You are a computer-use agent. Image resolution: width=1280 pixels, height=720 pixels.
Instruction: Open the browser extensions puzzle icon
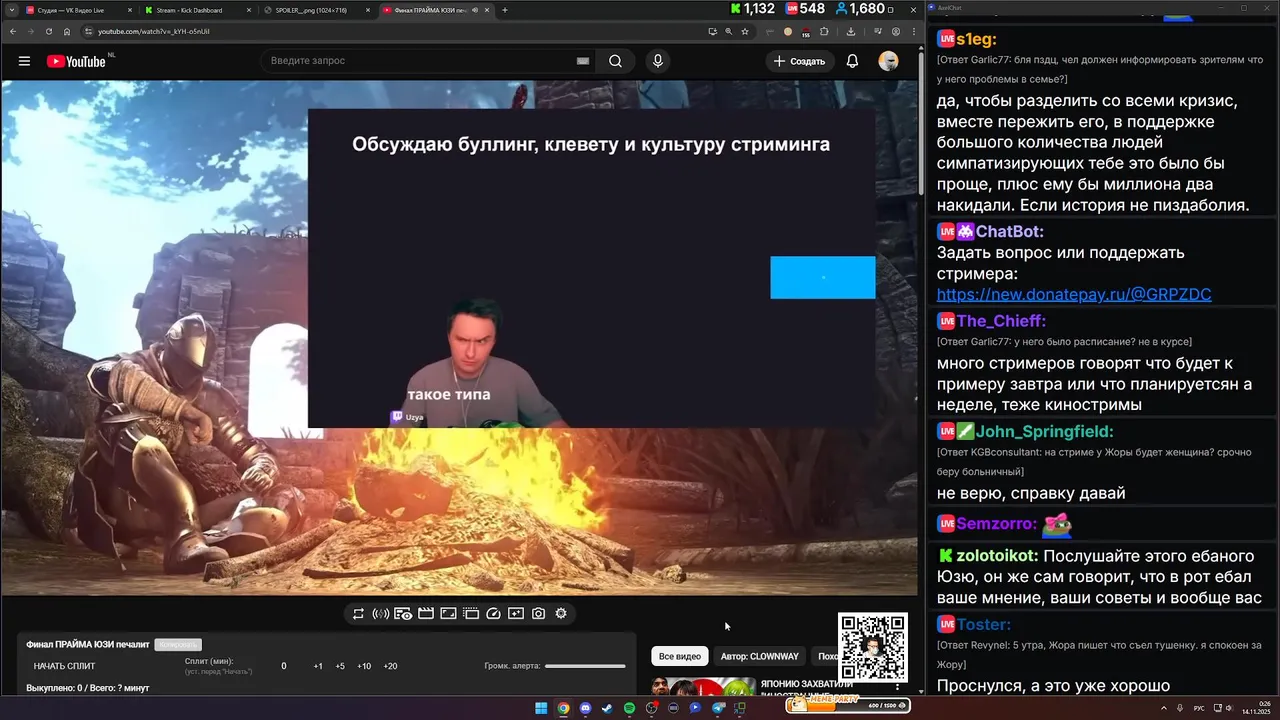point(824,31)
